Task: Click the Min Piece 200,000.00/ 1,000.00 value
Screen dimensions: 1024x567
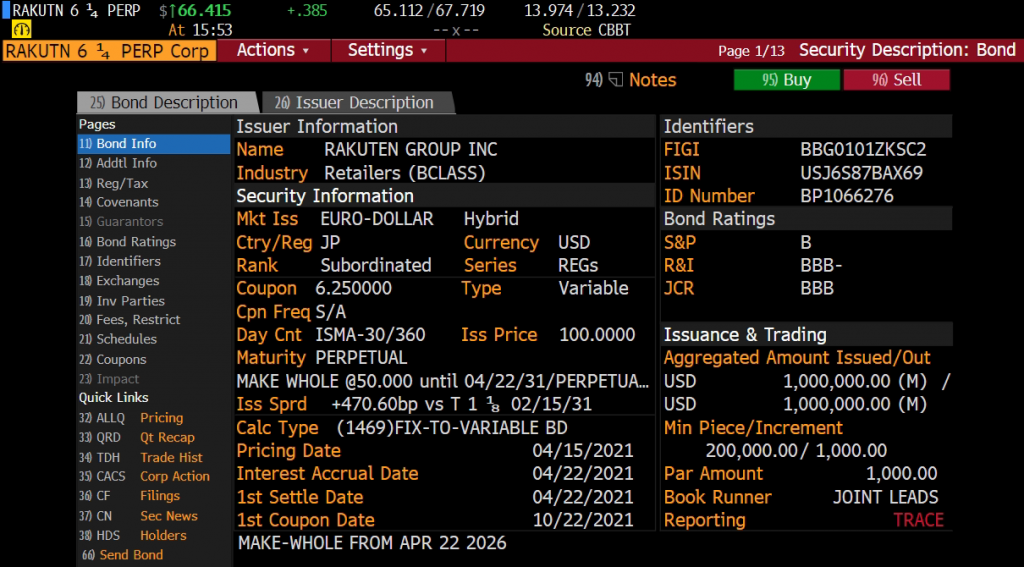Action: pyautogui.click(x=796, y=451)
